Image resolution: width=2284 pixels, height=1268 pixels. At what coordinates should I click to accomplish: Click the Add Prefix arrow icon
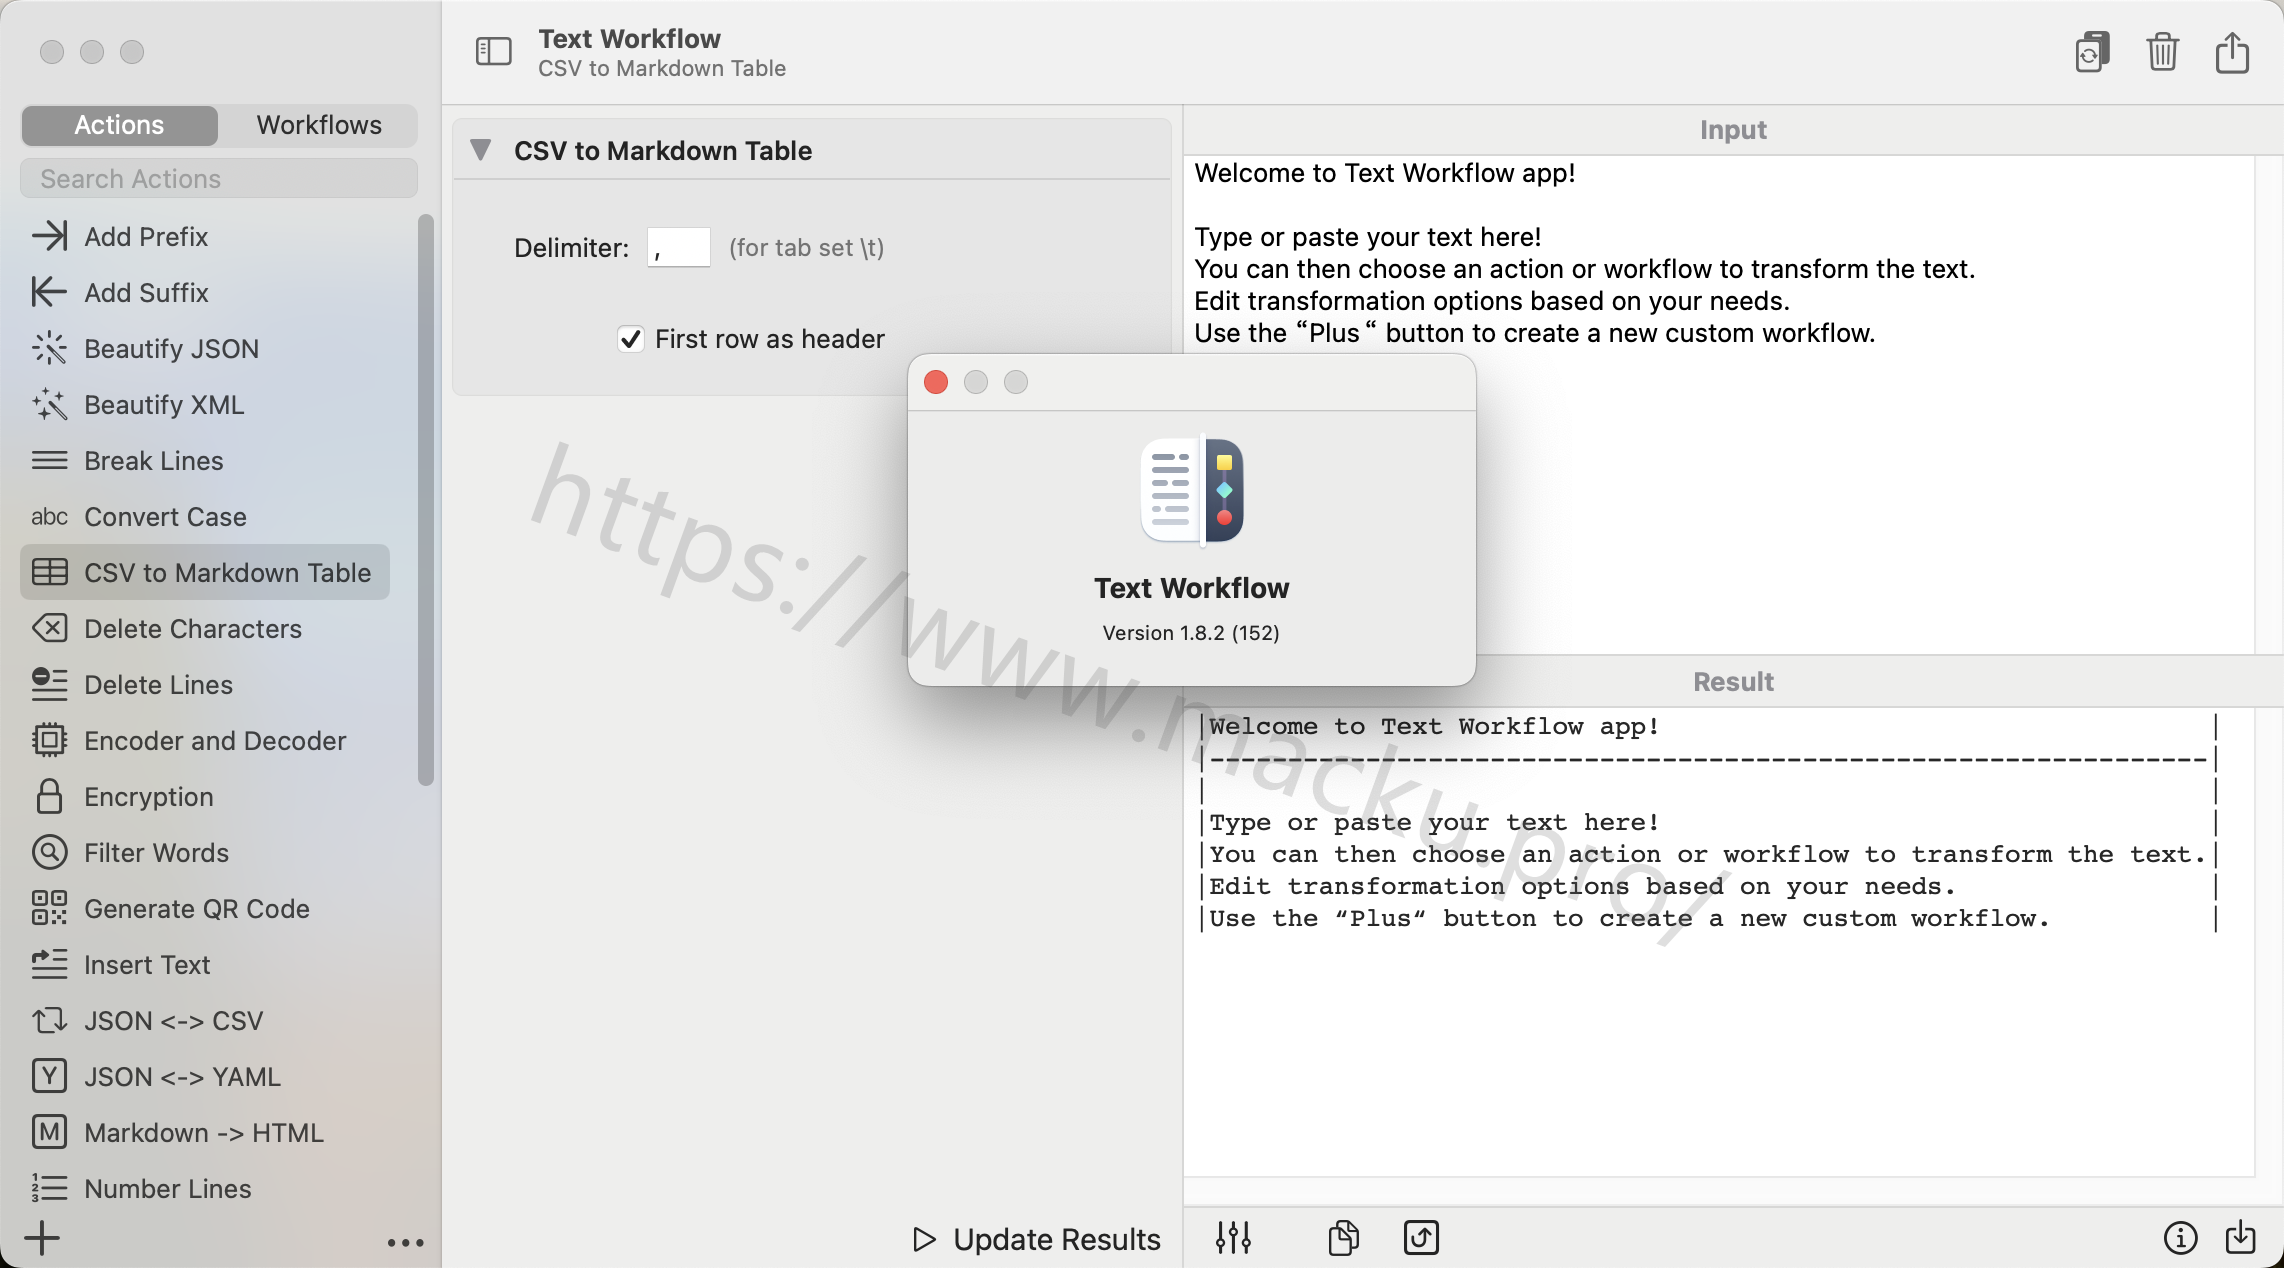click(x=49, y=236)
